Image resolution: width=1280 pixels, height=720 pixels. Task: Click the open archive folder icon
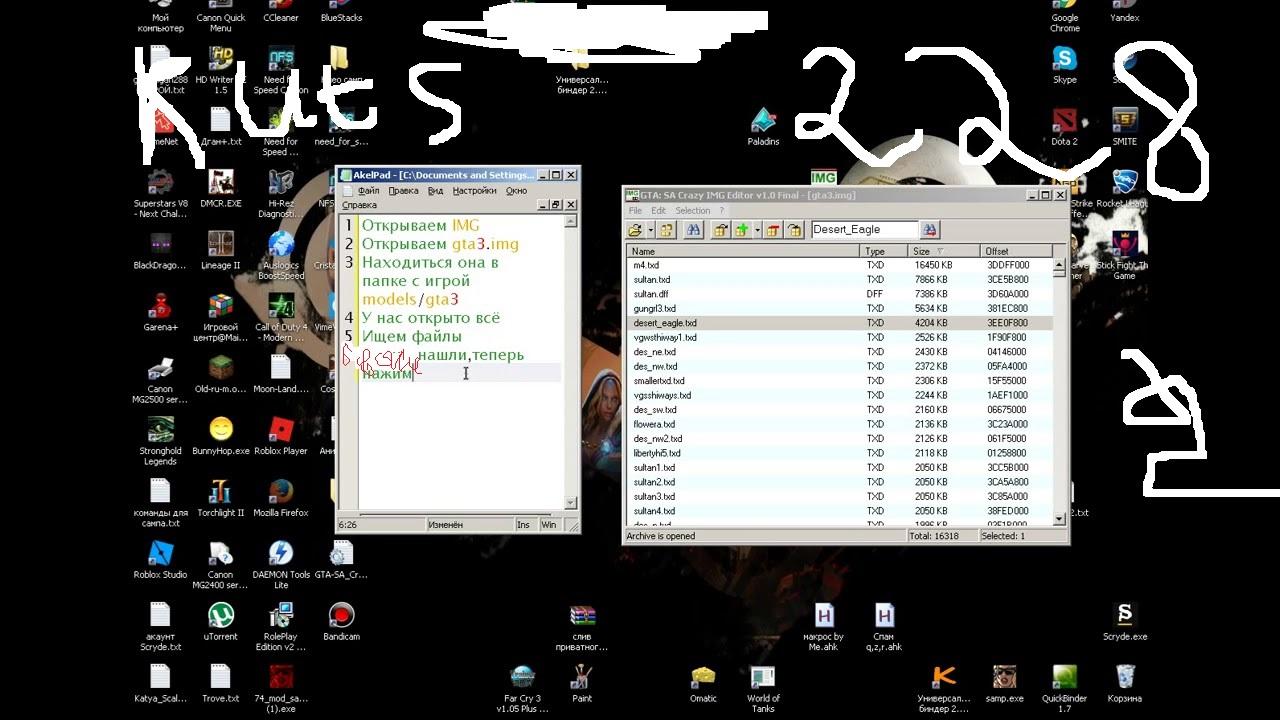point(635,230)
